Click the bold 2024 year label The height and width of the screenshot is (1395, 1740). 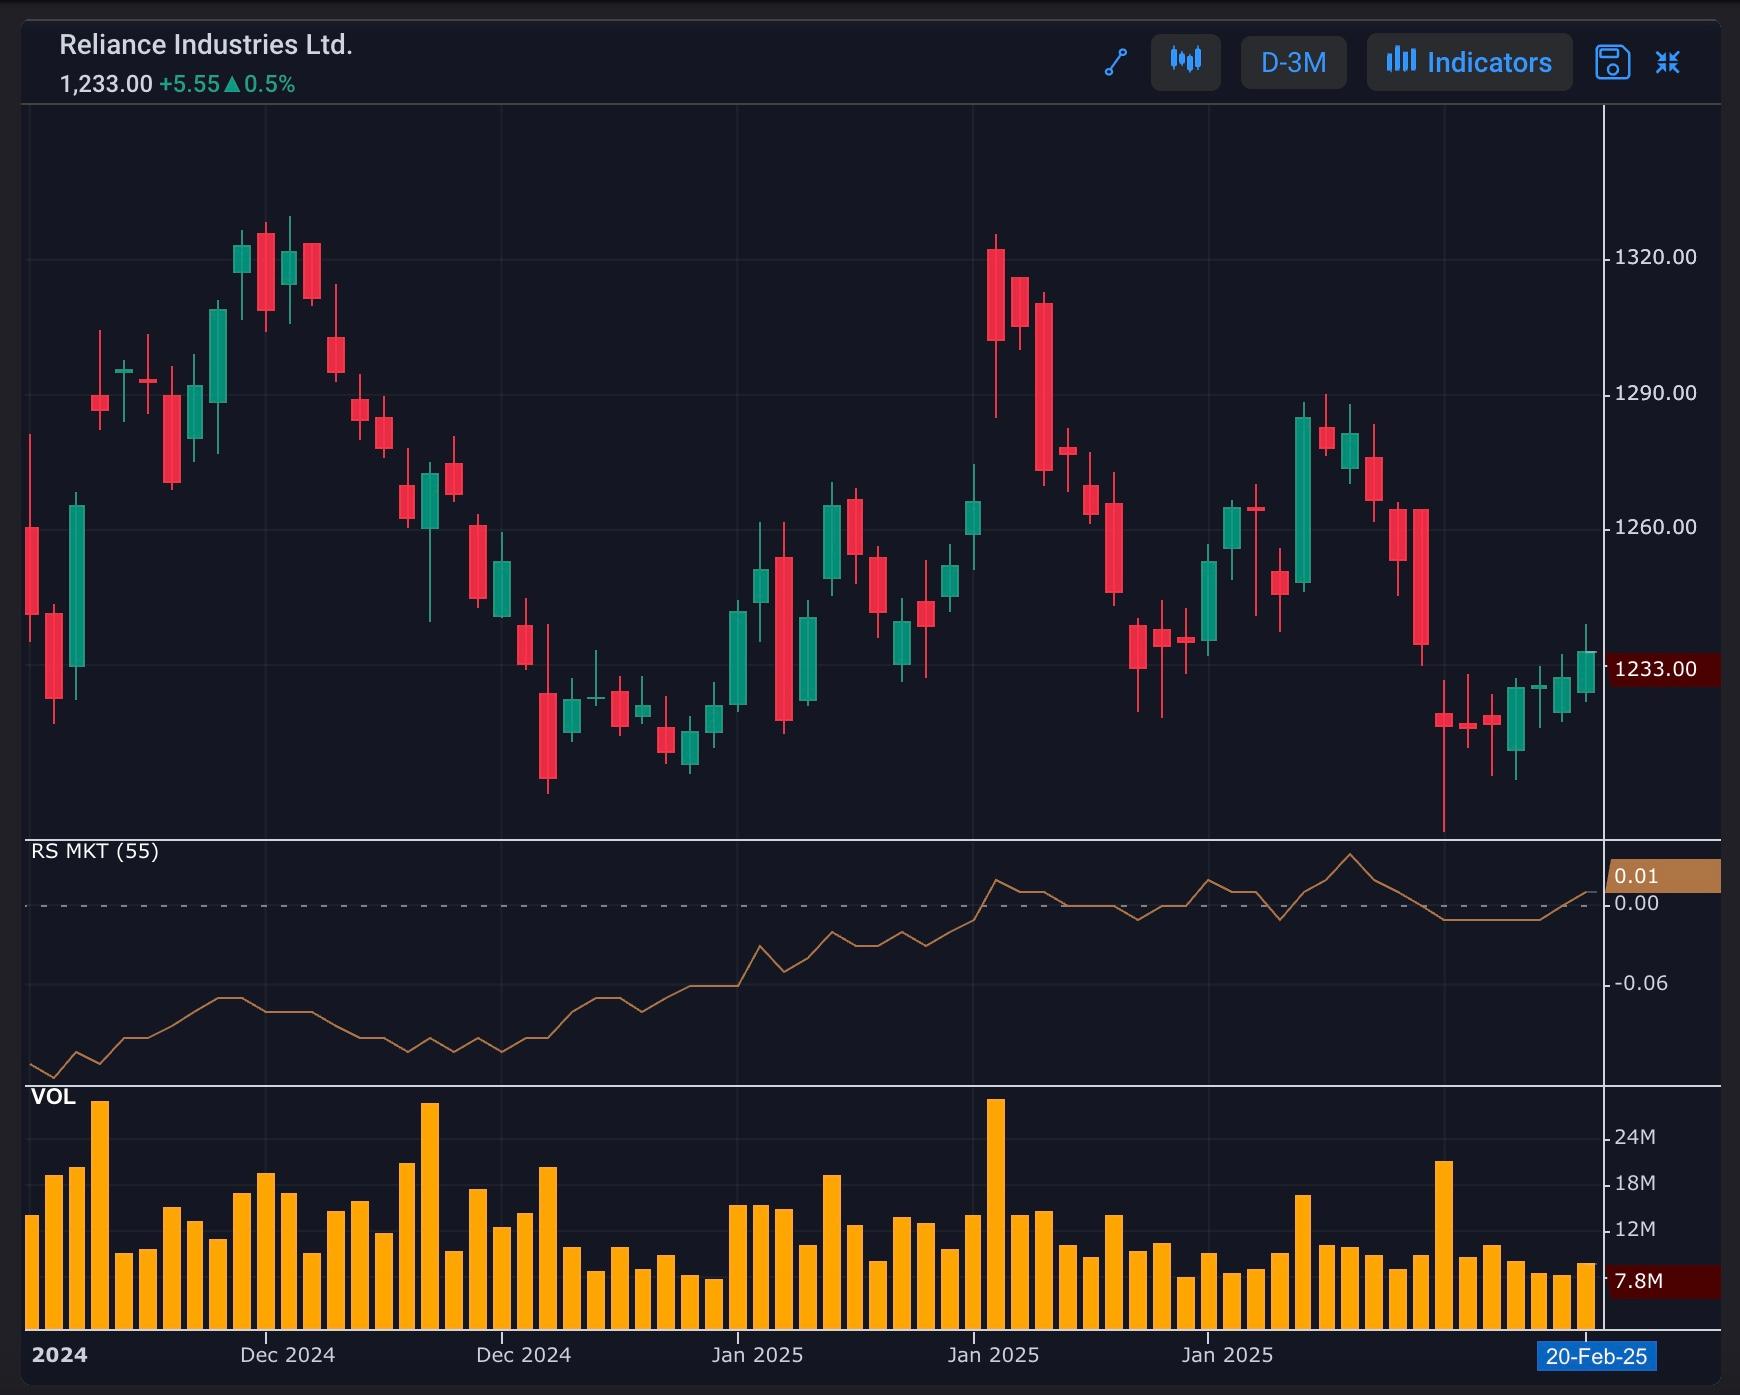tap(59, 1355)
